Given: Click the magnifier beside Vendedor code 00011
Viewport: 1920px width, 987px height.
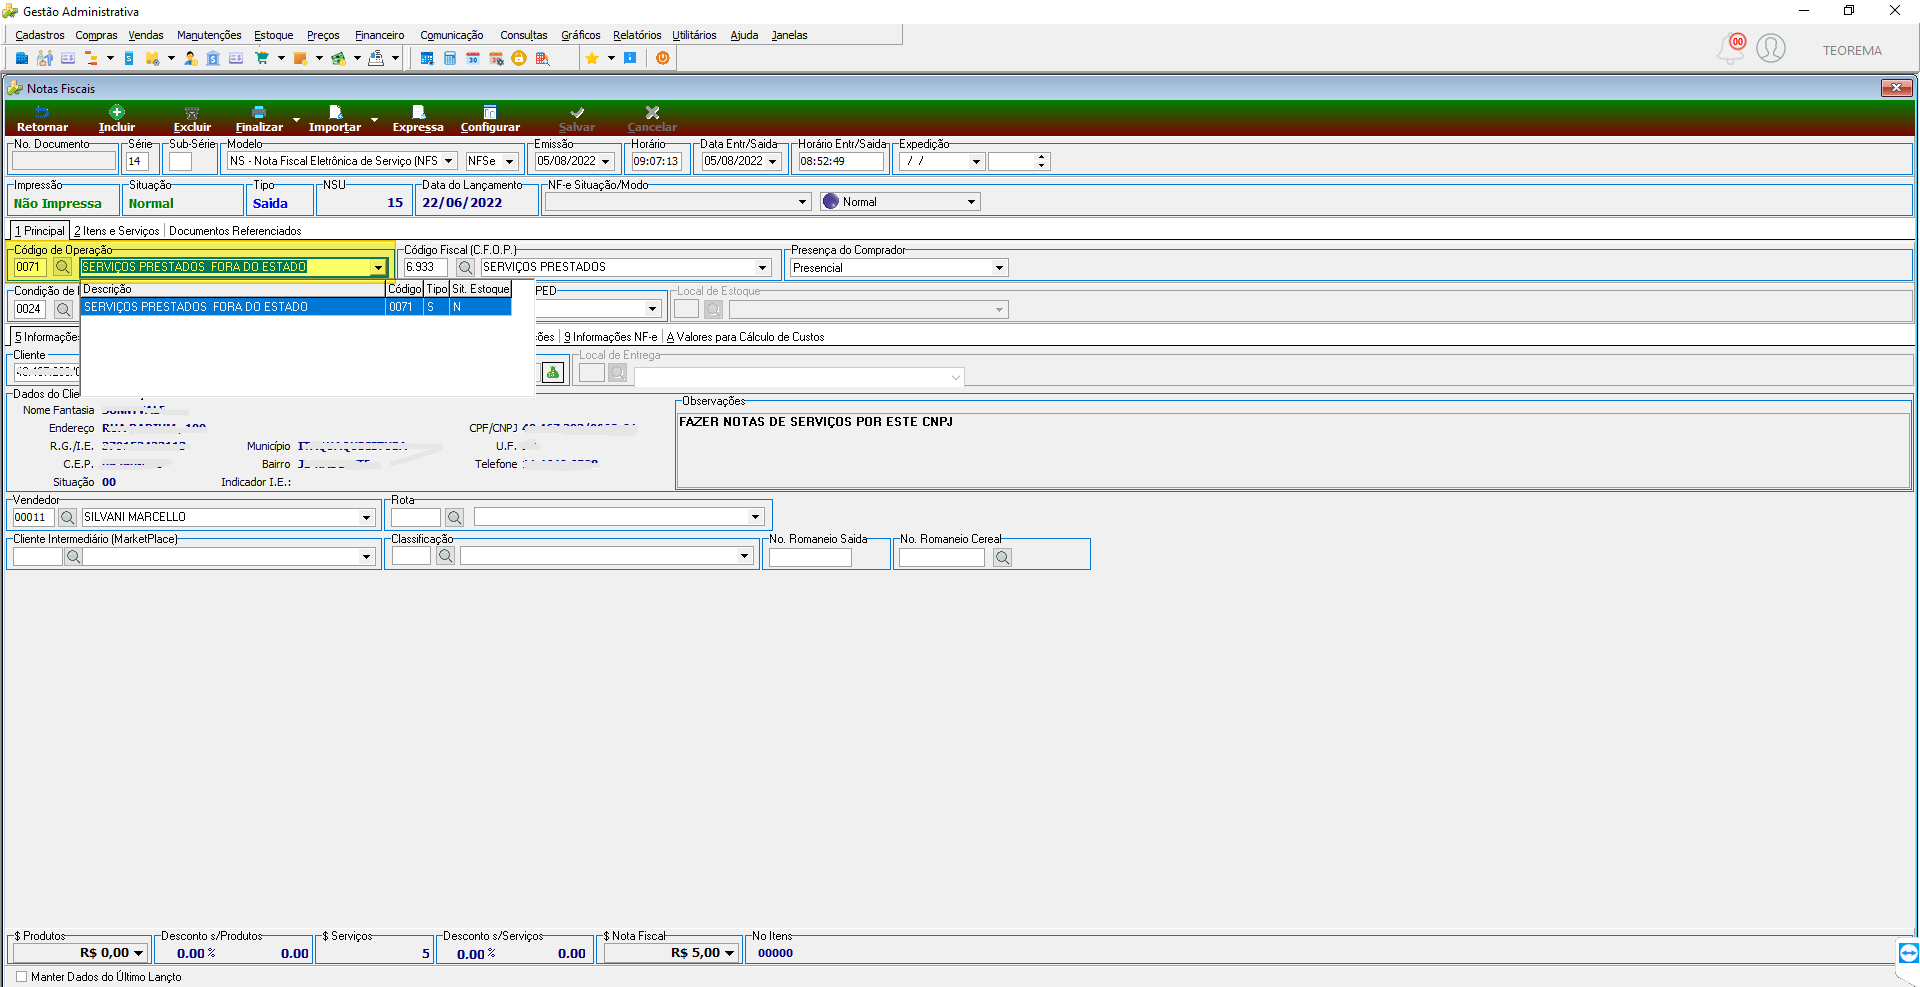Looking at the screenshot, I should pos(67,517).
